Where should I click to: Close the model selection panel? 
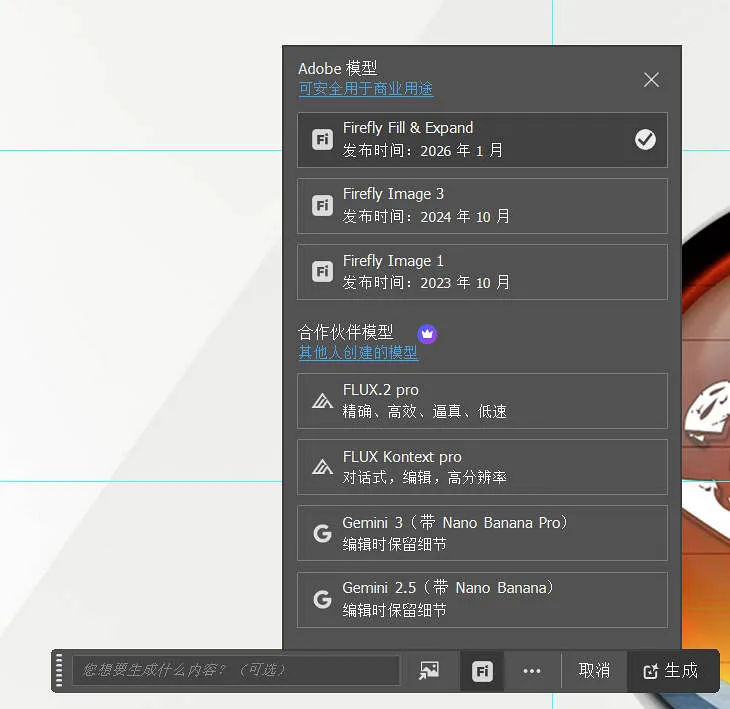point(651,80)
